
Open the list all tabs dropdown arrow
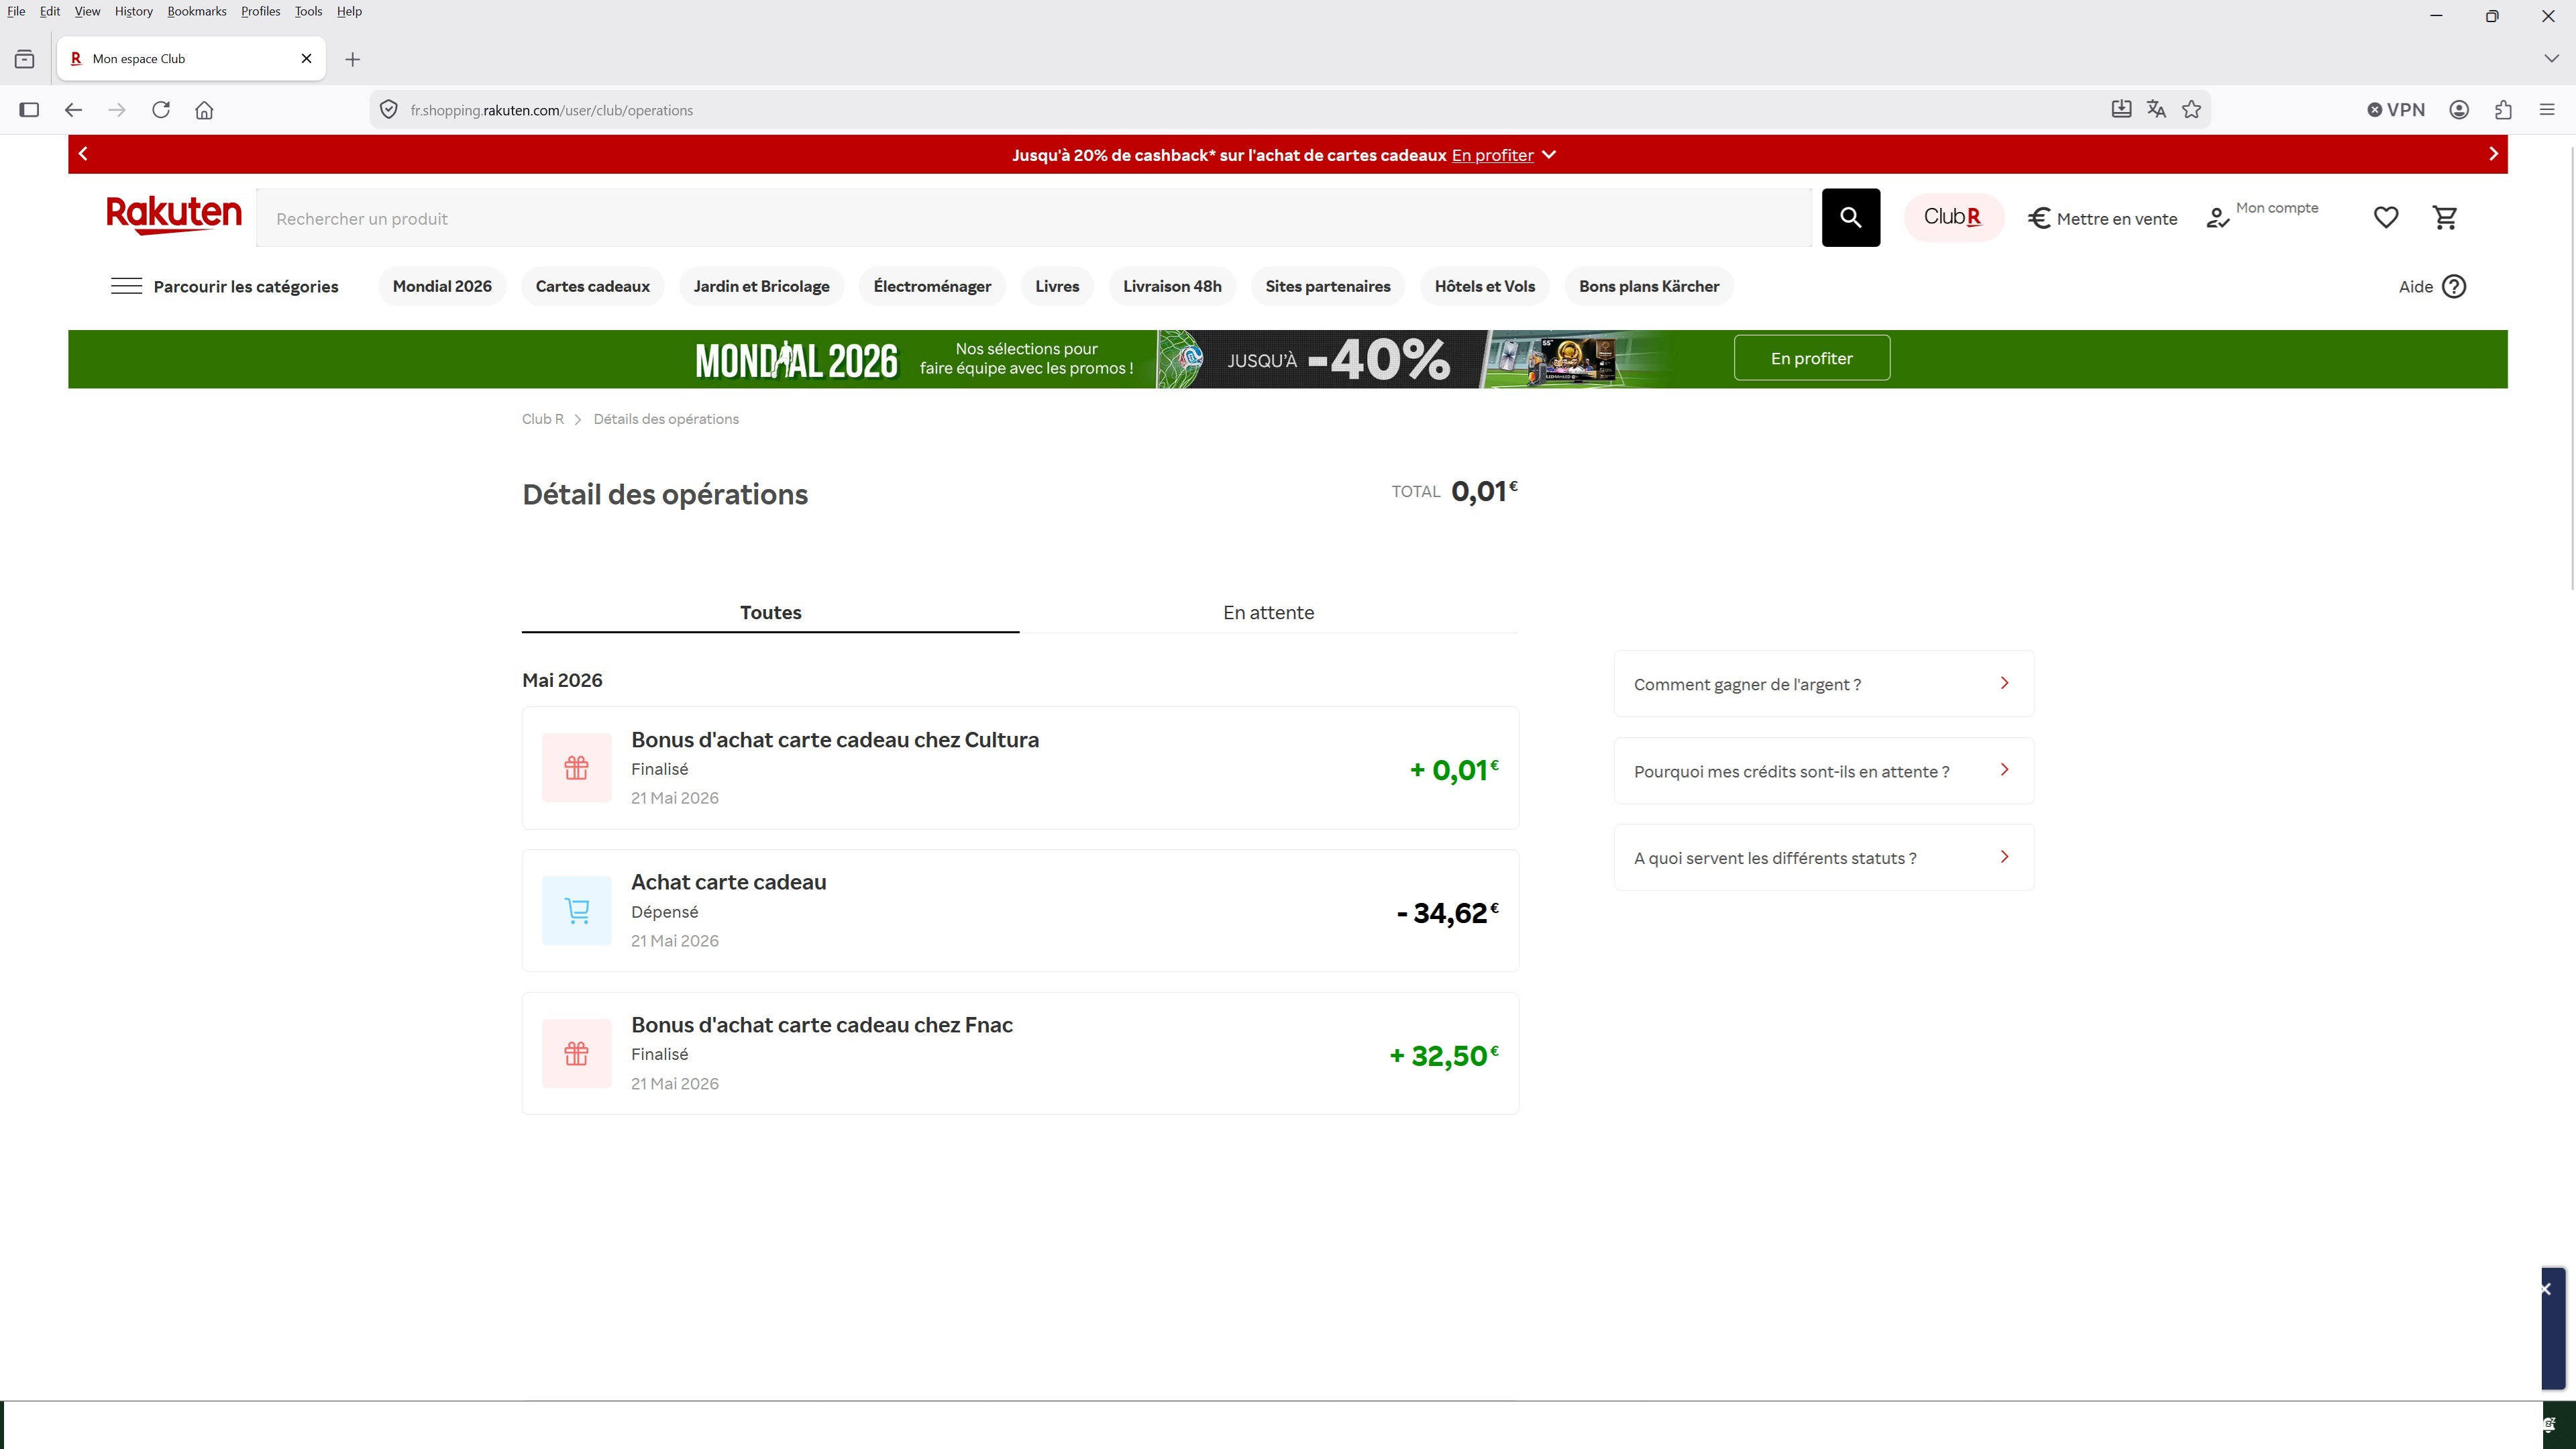point(2551,59)
